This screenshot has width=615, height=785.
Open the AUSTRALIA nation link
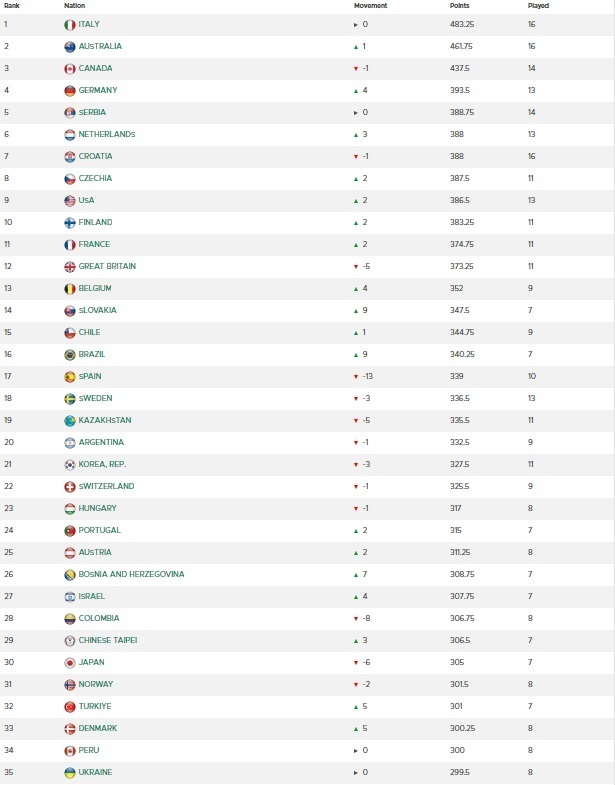(102, 46)
